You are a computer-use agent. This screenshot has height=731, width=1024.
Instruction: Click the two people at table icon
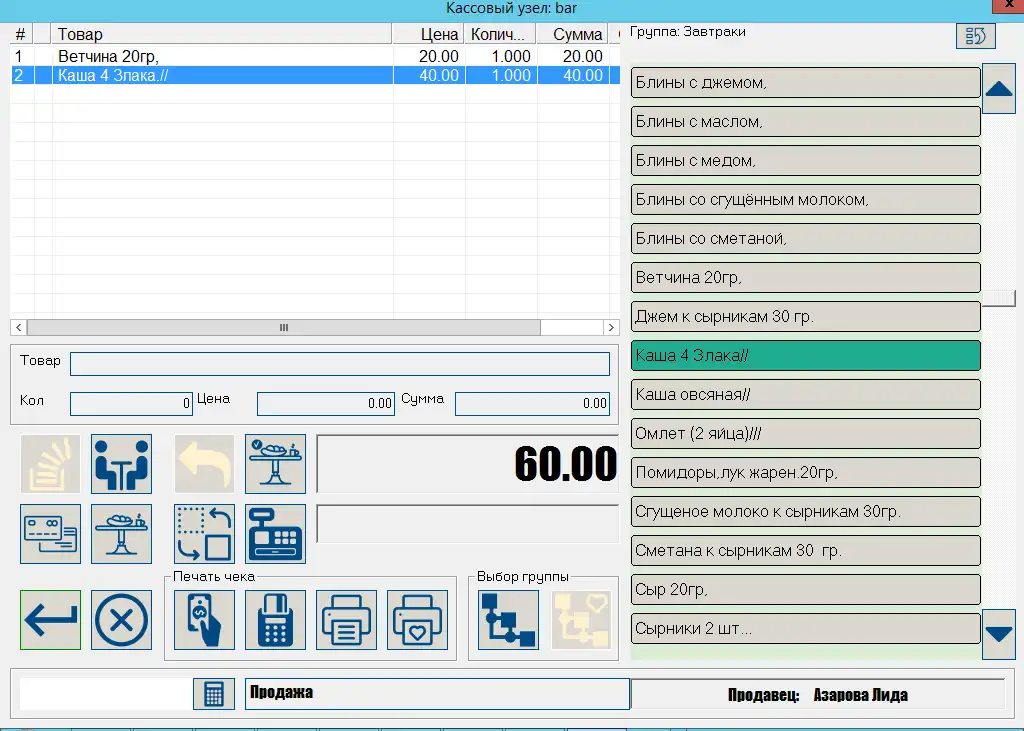[121, 464]
